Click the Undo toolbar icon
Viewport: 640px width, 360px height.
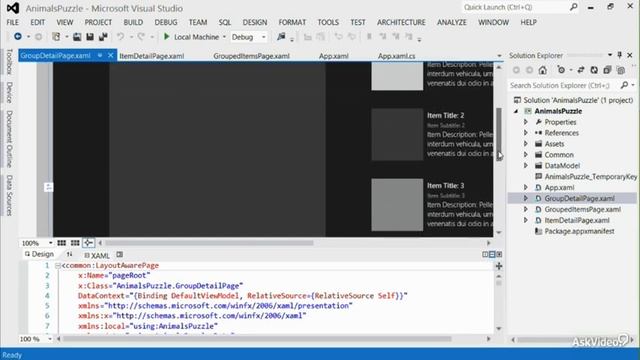pos(120,37)
